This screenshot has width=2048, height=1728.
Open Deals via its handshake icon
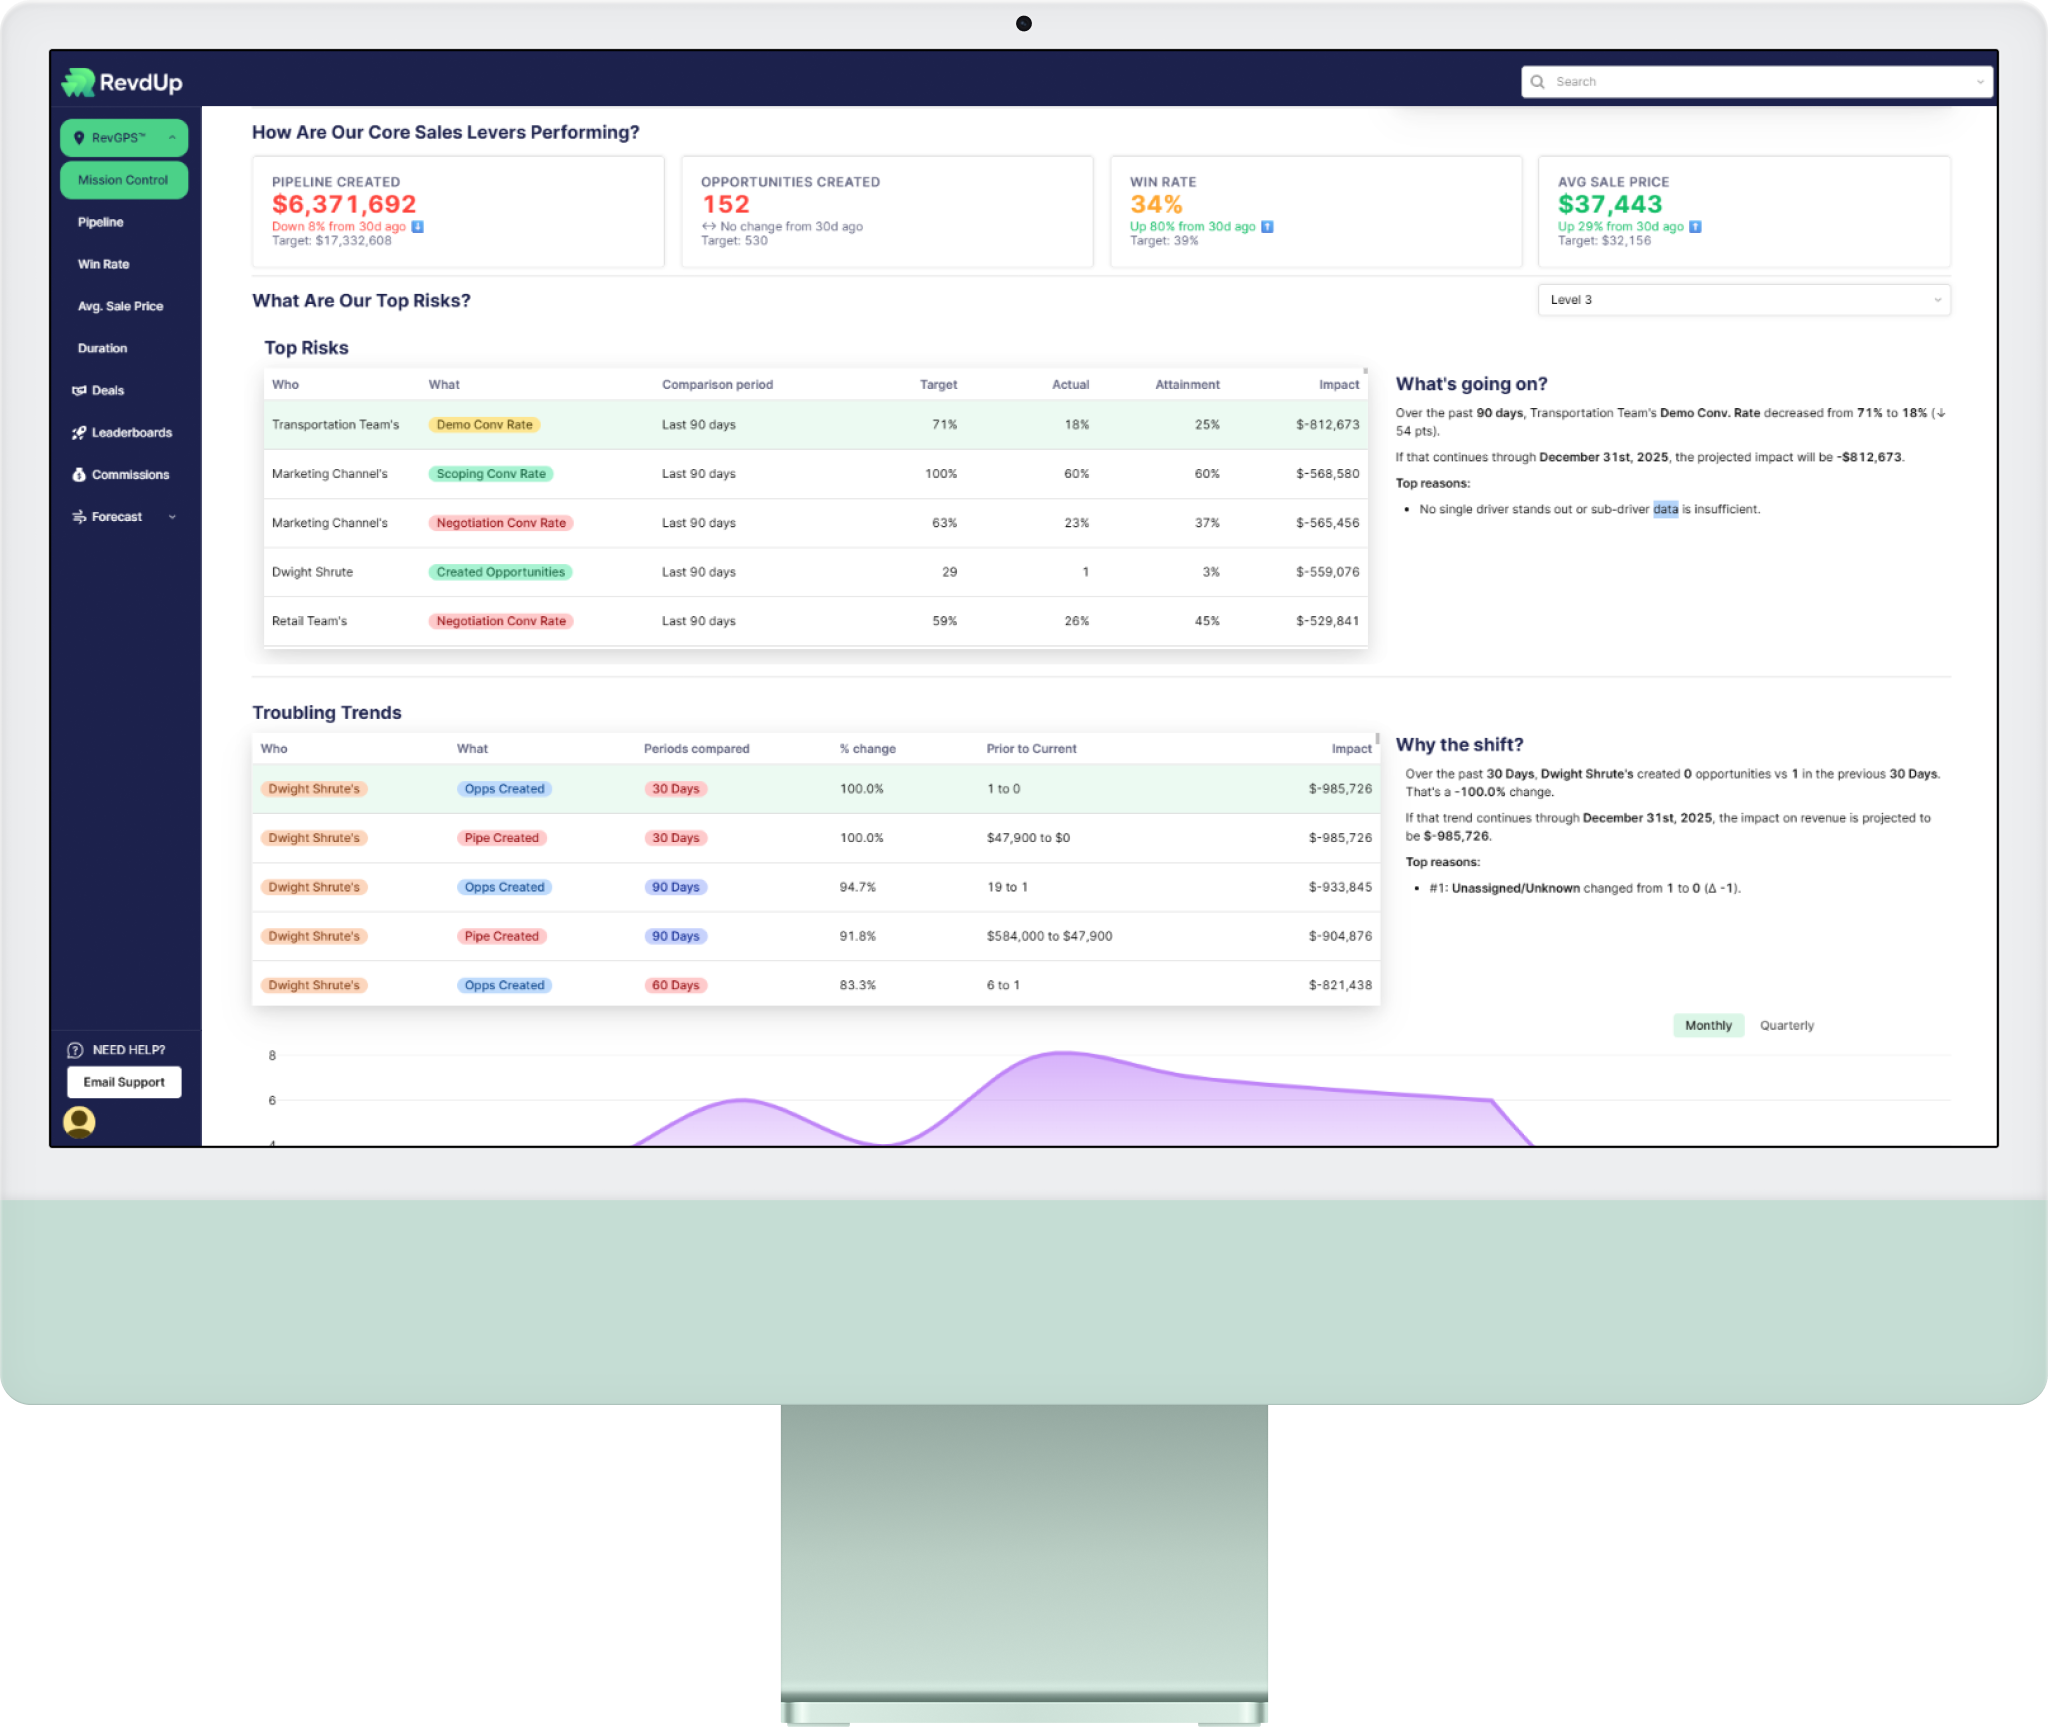tap(79, 391)
